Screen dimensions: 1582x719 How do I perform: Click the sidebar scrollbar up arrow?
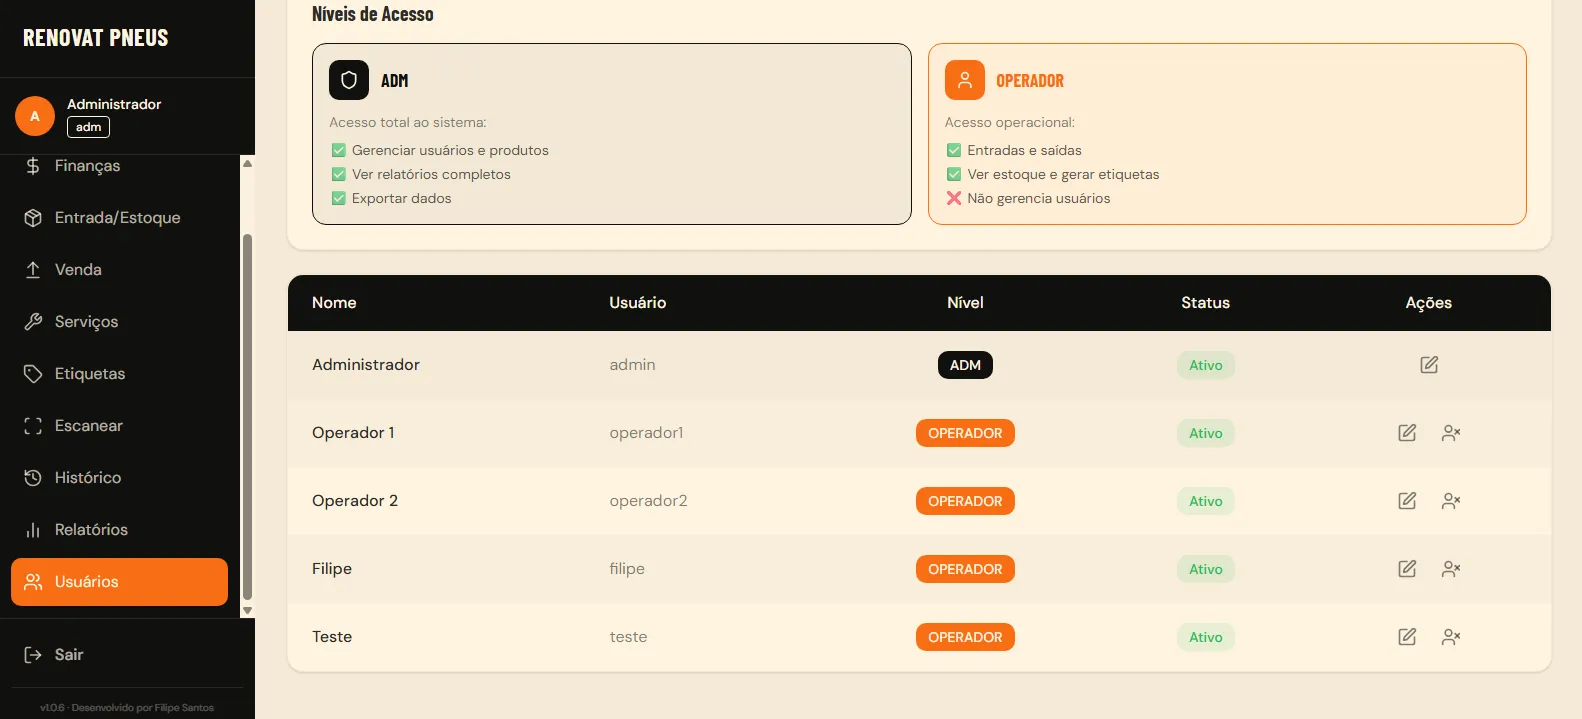pos(247,163)
